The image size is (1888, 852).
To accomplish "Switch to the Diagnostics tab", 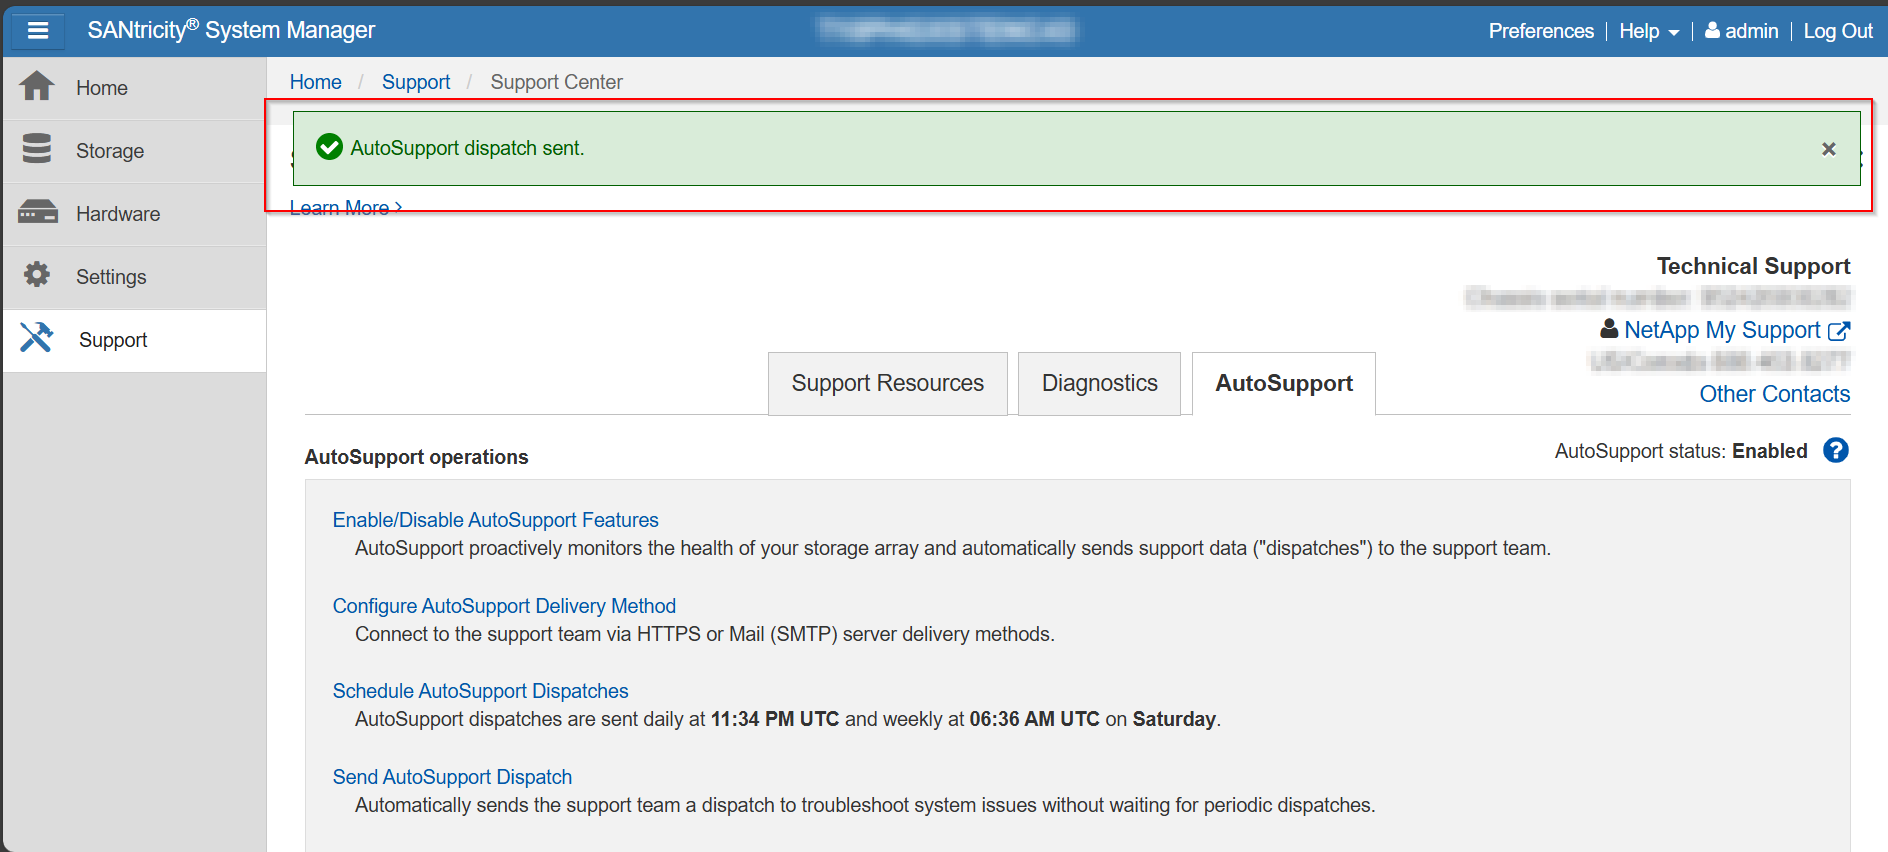I will click(x=1099, y=384).
